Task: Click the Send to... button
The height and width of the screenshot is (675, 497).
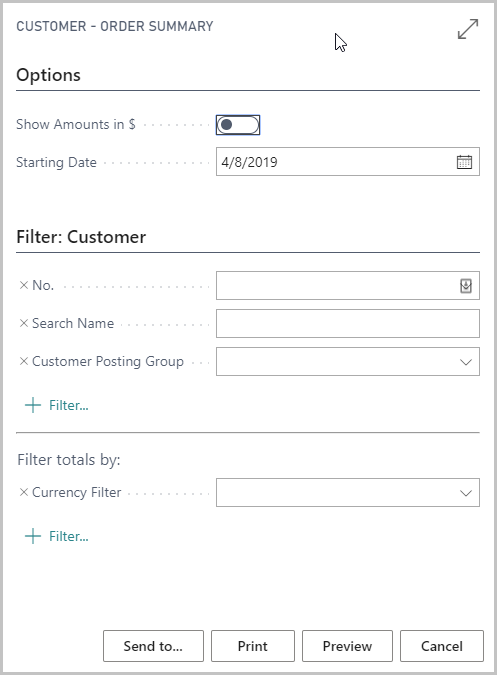Action: [153, 646]
